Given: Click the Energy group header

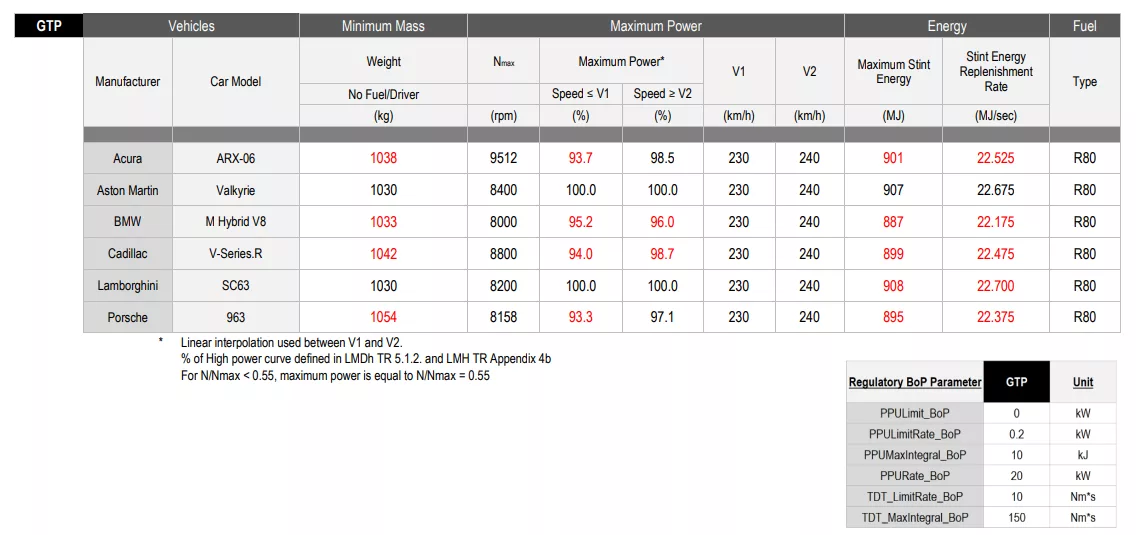Looking at the screenshot, I should tap(946, 26).
